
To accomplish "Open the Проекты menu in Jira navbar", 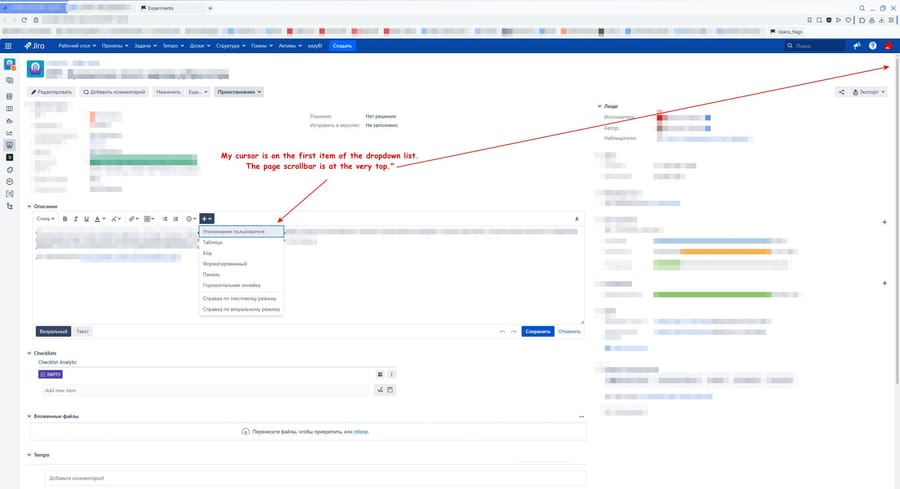I will pyautogui.click(x=111, y=46).
